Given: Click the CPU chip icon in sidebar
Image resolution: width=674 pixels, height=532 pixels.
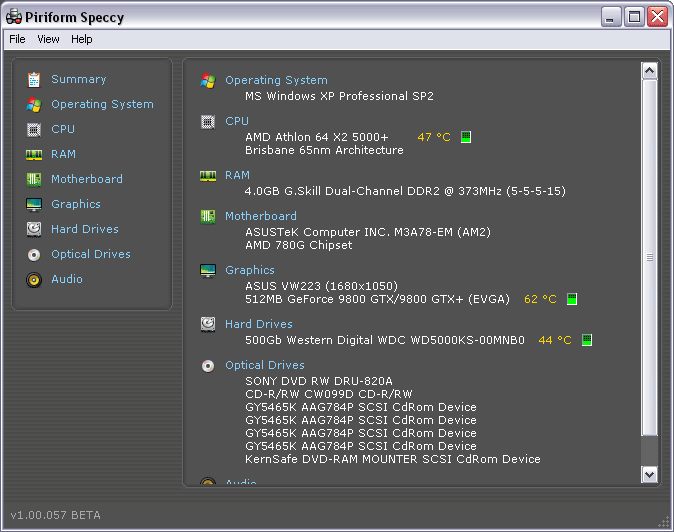Looking at the screenshot, I should [x=34, y=129].
